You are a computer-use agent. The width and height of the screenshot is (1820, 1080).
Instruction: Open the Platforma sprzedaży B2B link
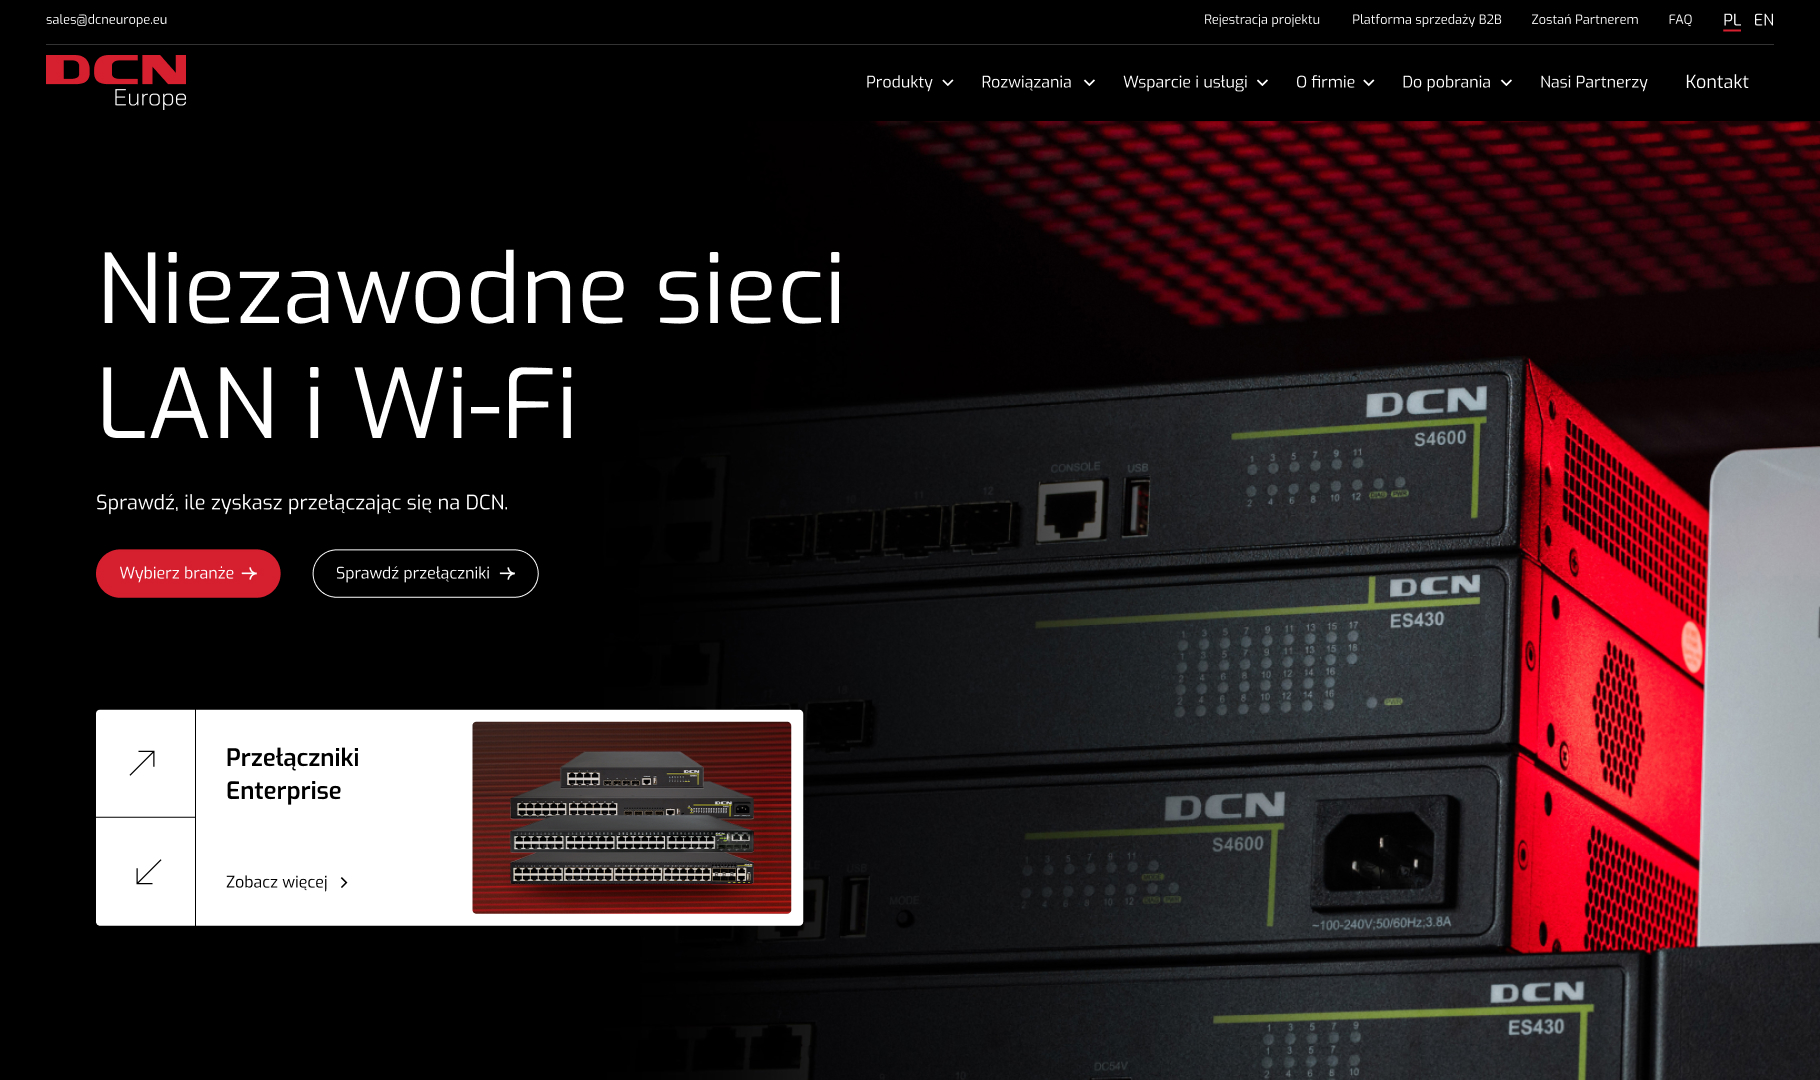(x=1426, y=20)
